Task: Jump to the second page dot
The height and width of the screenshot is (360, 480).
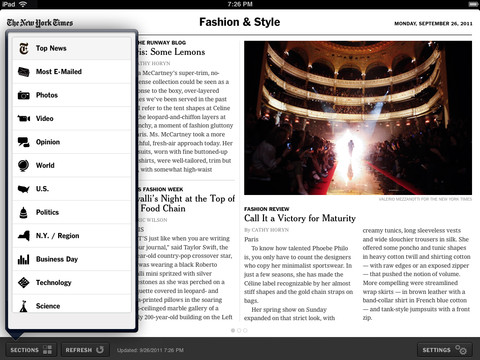Action: [239, 330]
